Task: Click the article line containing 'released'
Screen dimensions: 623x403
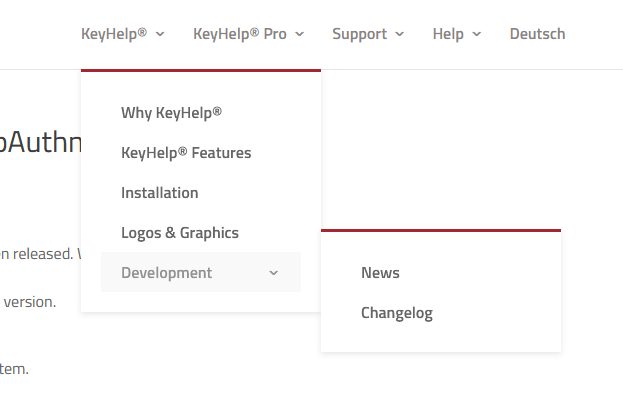Action: tap(38, 253)
